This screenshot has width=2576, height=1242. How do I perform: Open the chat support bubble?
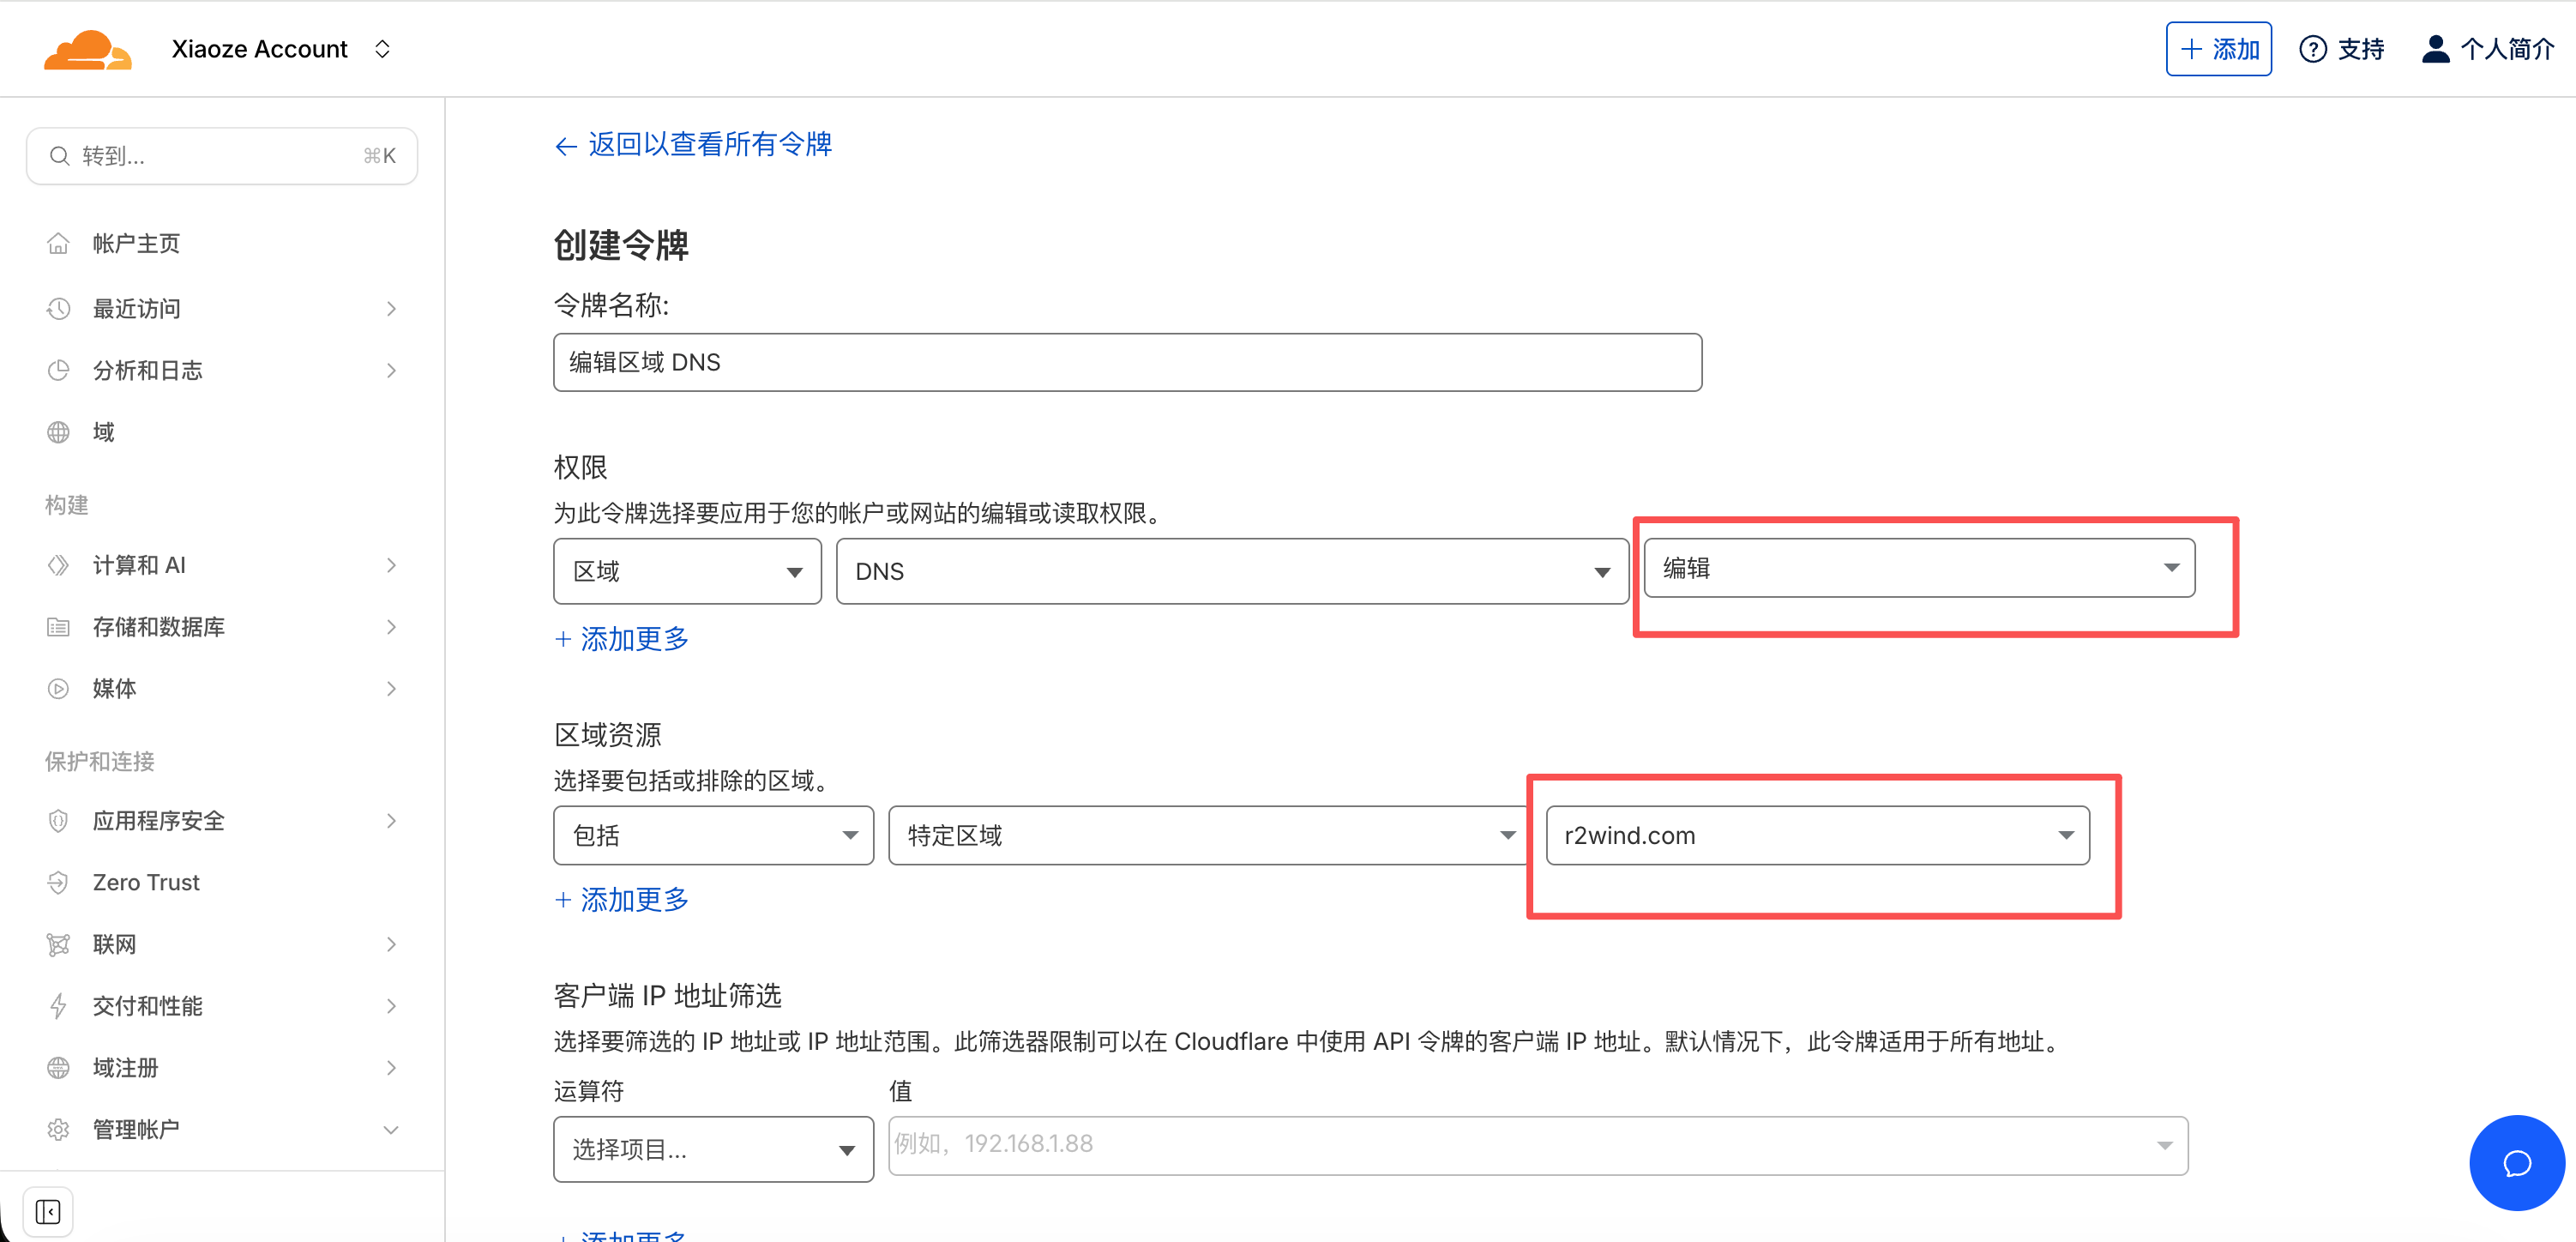point(2517,1163)
